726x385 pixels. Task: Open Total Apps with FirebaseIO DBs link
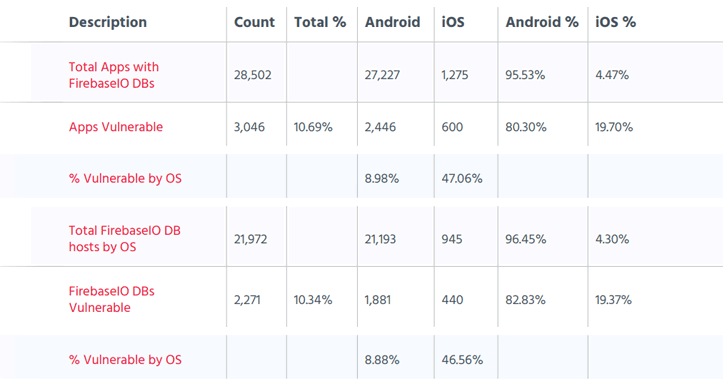tap(114, 75)
